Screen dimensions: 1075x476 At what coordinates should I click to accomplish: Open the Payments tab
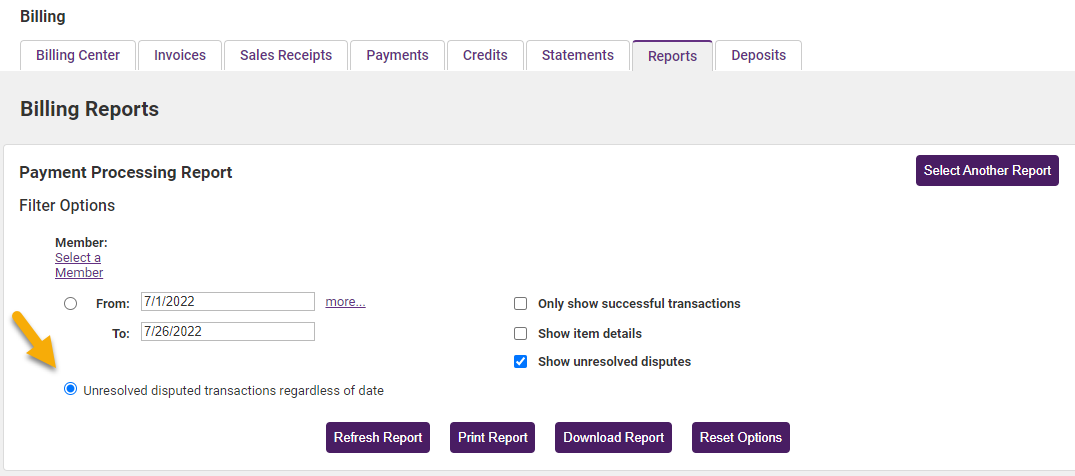click(x=397, y=56)
